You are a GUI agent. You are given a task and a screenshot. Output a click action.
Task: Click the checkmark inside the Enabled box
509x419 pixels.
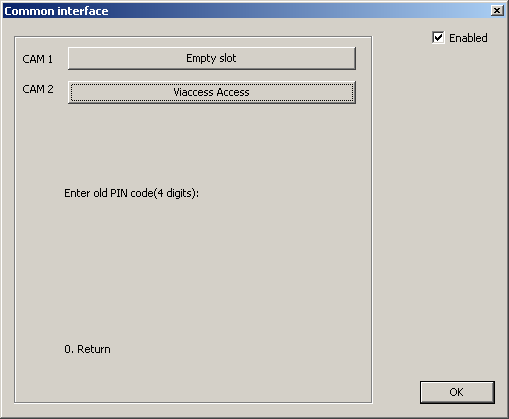point(438,37)
